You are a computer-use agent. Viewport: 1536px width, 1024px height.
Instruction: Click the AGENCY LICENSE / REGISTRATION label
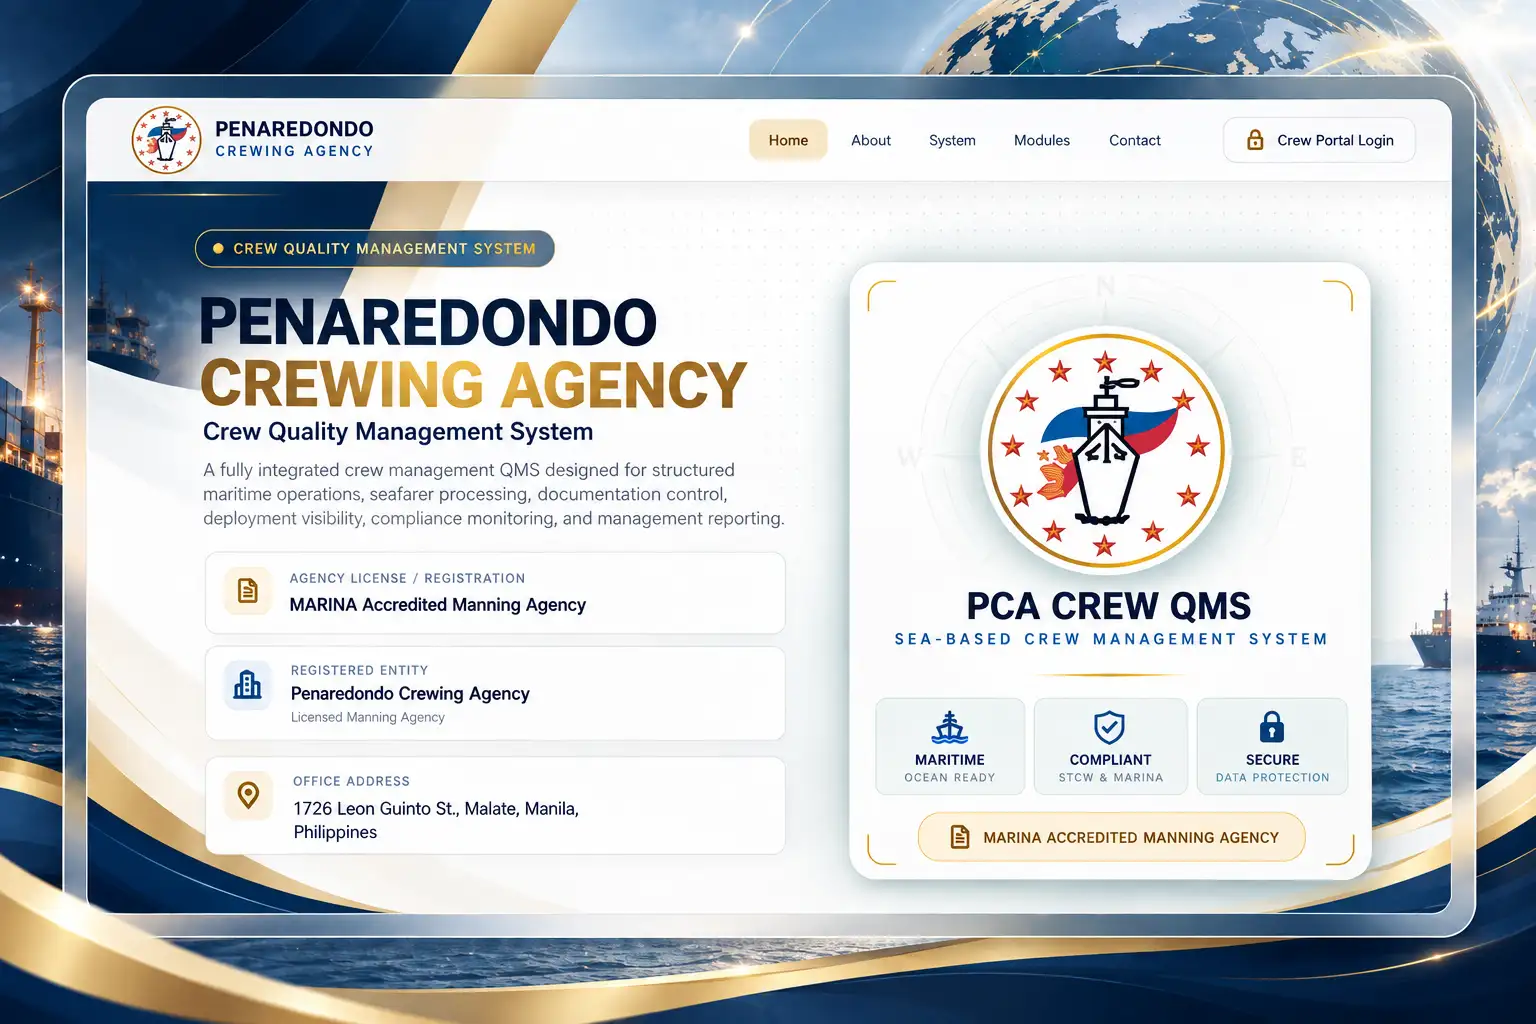(407, 578)
